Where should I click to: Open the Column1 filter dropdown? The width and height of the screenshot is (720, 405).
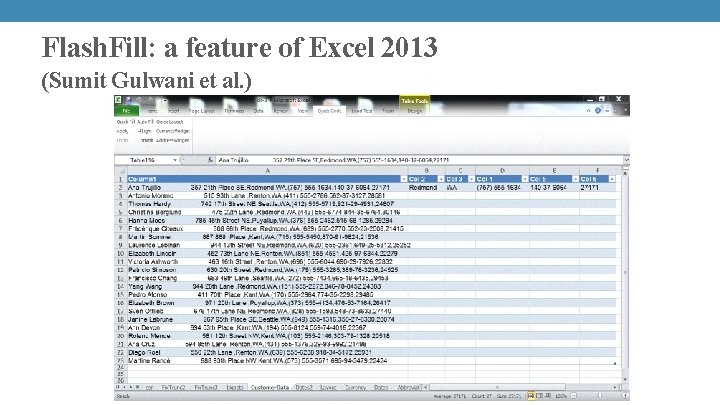[x=404, y=179]
